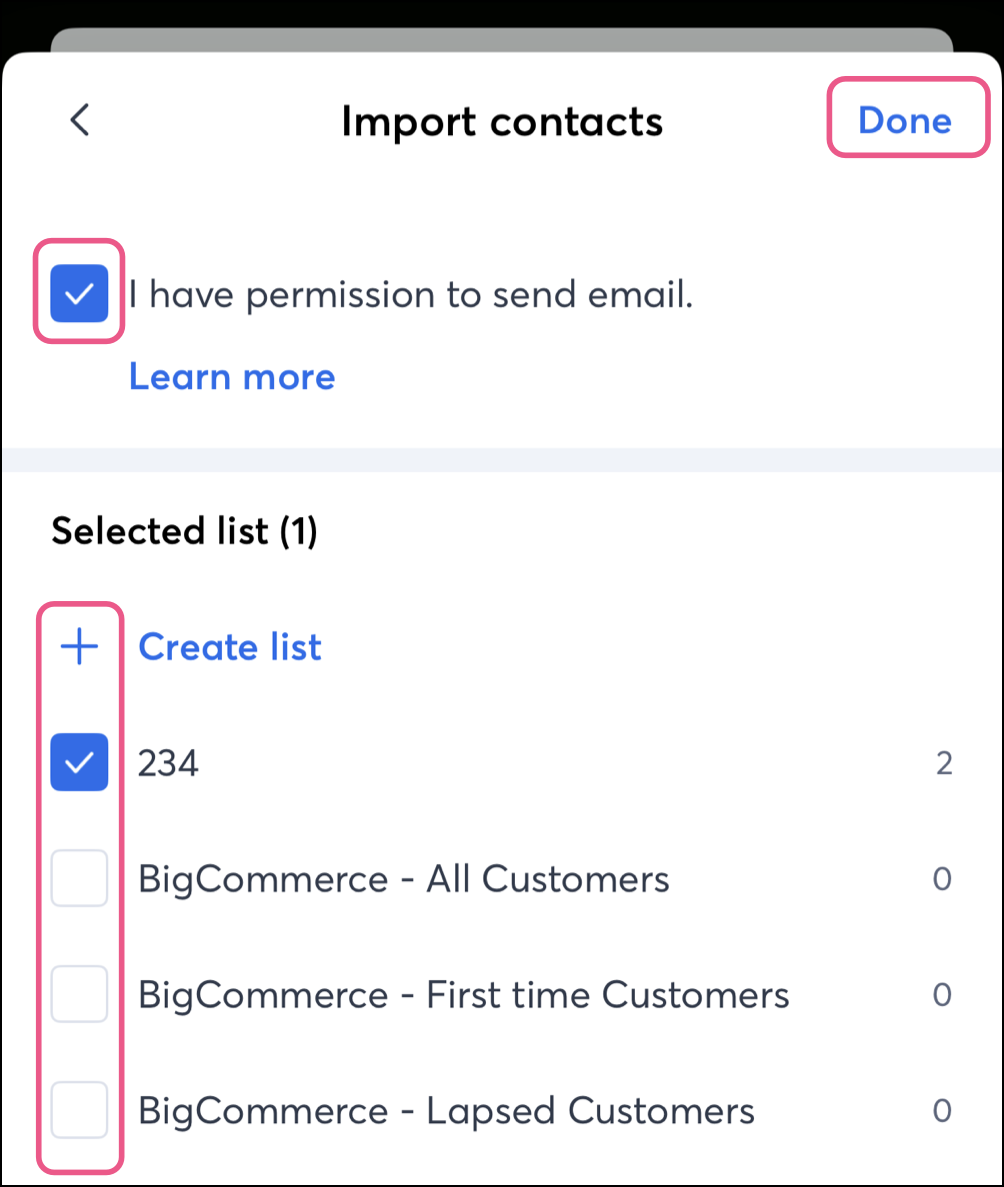Uncheck the permission to send email checkbox
Viewport: 1004px width, 1187px height.
[x=79, y=294]
